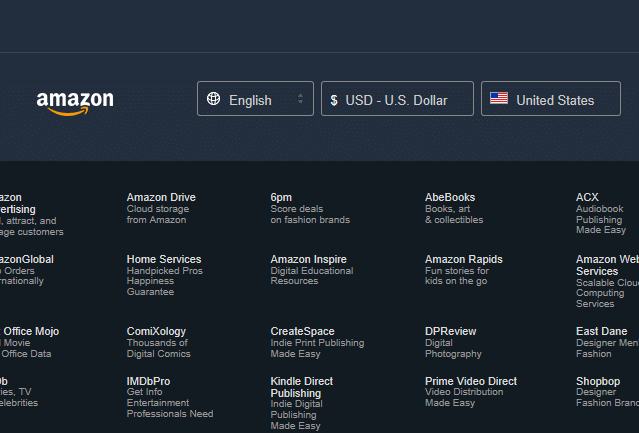Click the Amazon logo in the footer
639x433 pixels.
(75, 101)
